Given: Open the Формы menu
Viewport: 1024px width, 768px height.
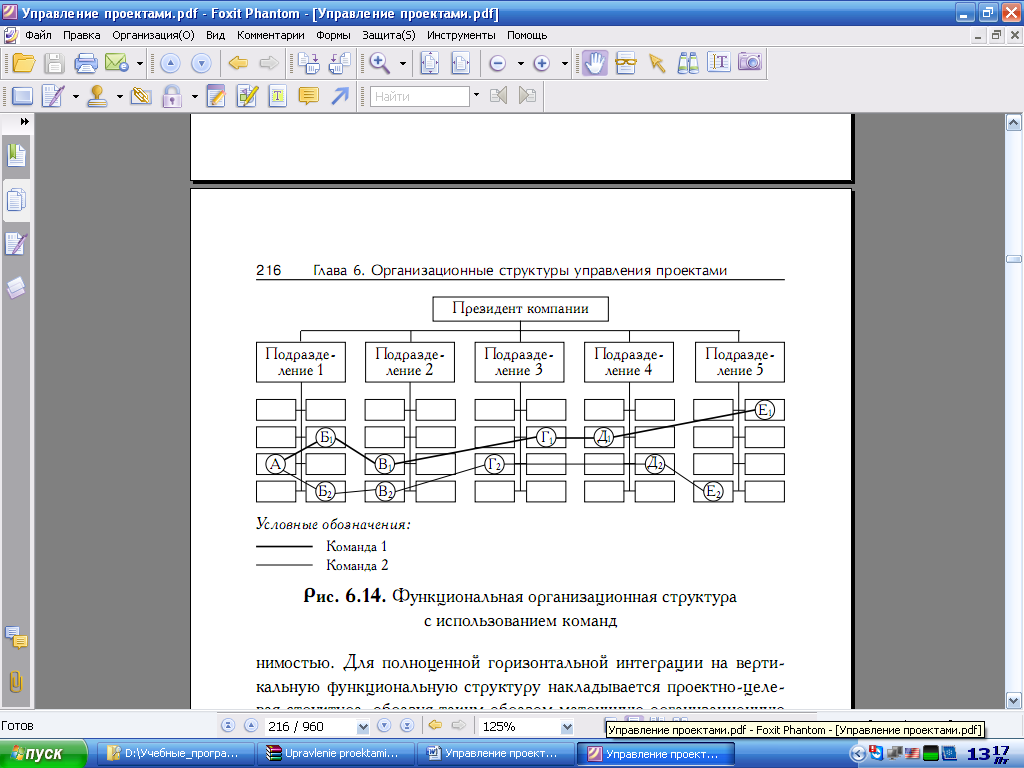Looking at the screenshot, I should (333, 35).
